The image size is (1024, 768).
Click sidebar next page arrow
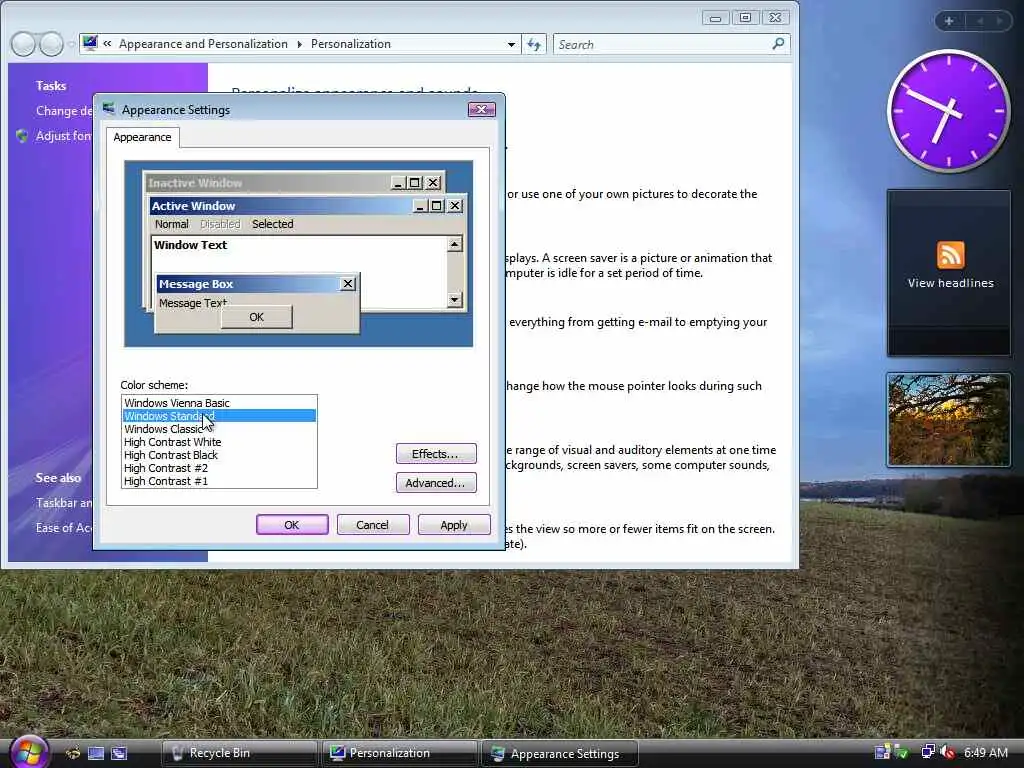pos(999,21)
